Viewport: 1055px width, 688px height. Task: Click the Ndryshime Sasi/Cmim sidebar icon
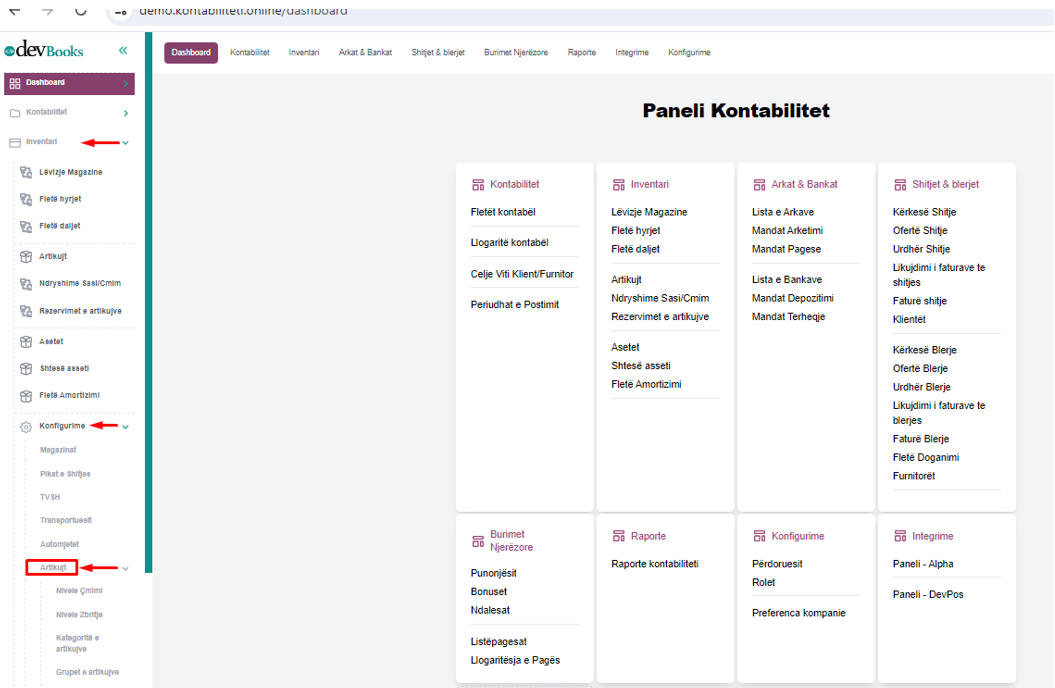point(26,284)
